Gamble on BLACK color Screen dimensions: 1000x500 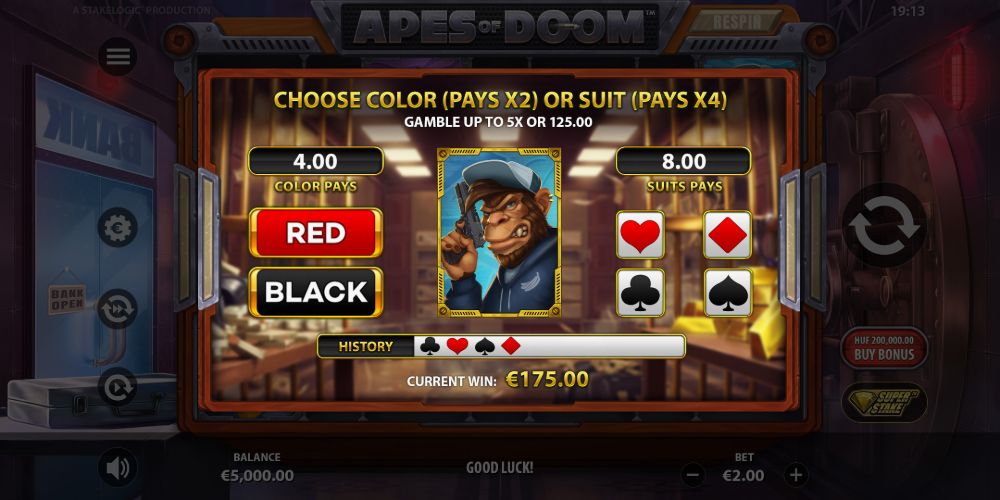(x=316, y=292)
